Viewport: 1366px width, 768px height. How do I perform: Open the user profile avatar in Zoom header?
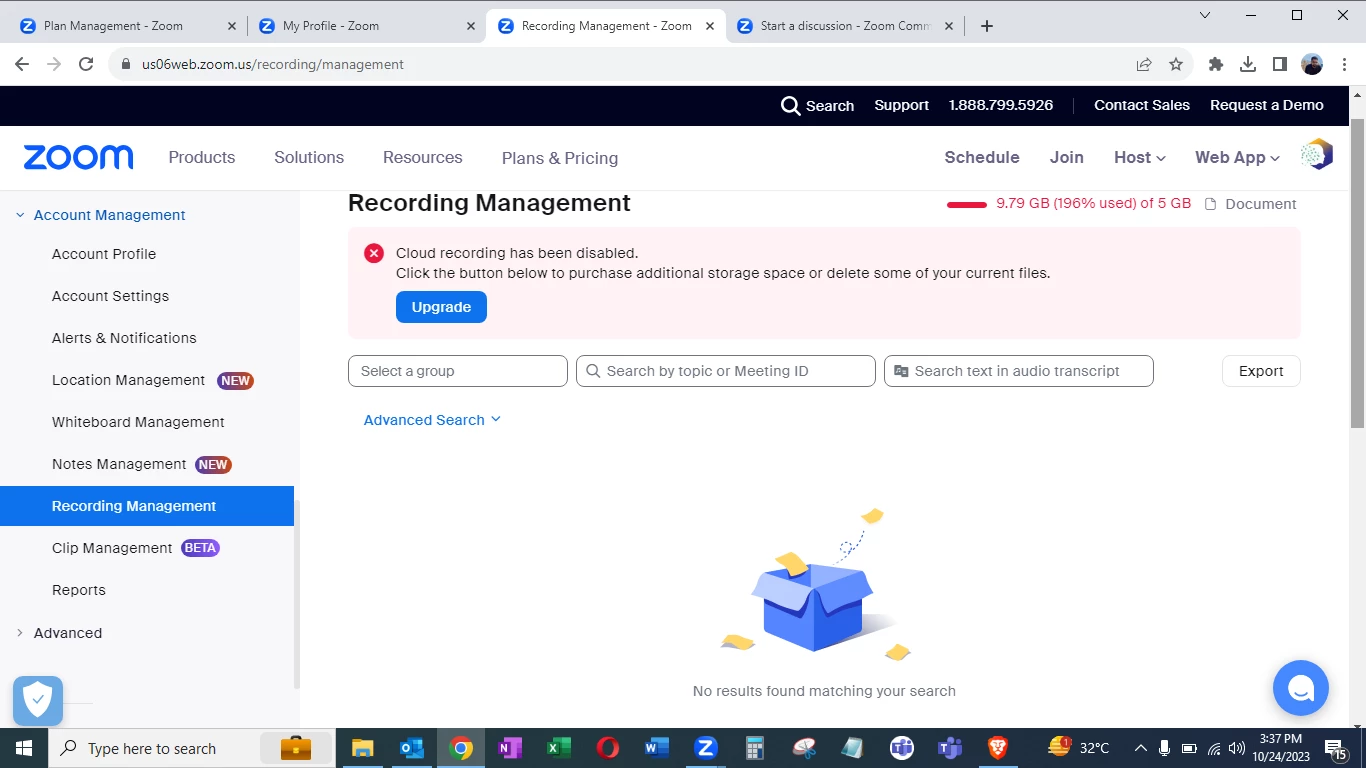tap(1317, 155)
